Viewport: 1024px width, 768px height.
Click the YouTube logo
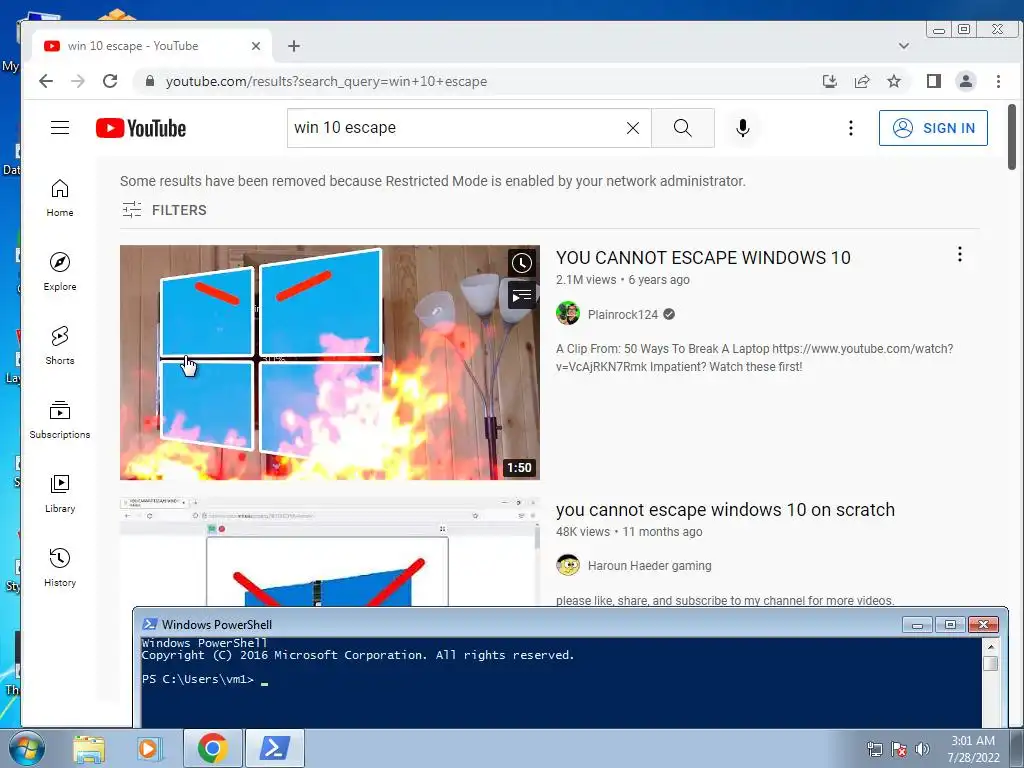[x=140, y=128]
